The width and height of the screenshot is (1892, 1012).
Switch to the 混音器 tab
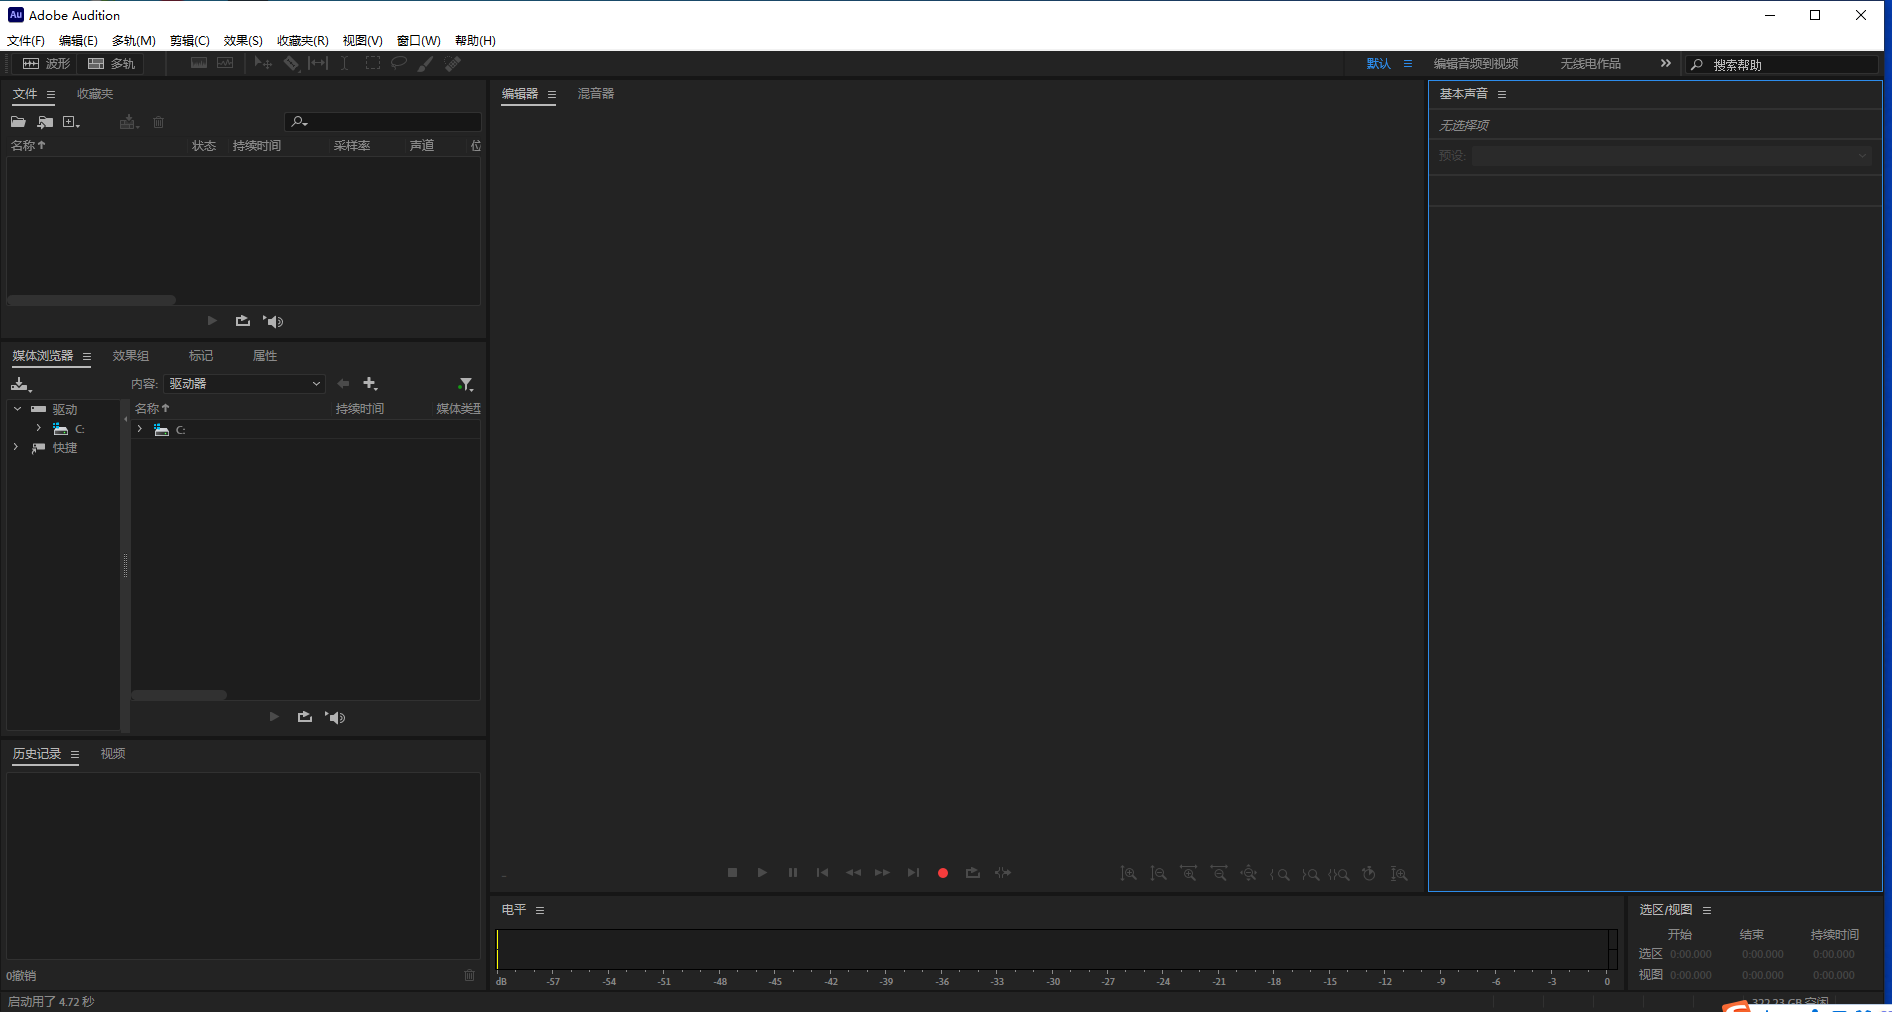click(596, 94)
